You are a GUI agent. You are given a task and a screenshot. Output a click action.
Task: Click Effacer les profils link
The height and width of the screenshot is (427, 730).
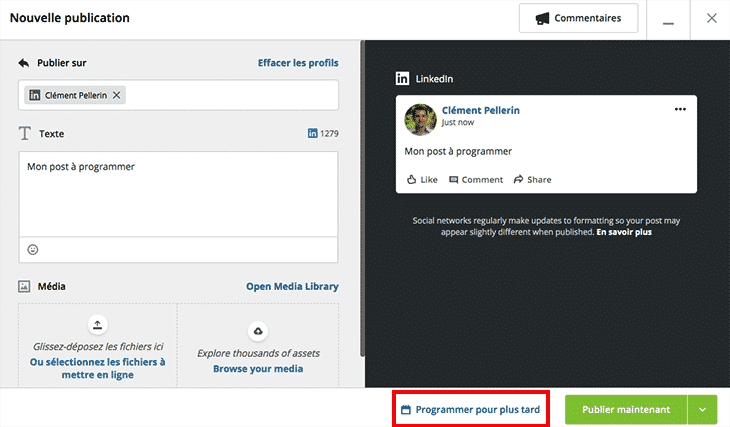click(x=298, y=63)
